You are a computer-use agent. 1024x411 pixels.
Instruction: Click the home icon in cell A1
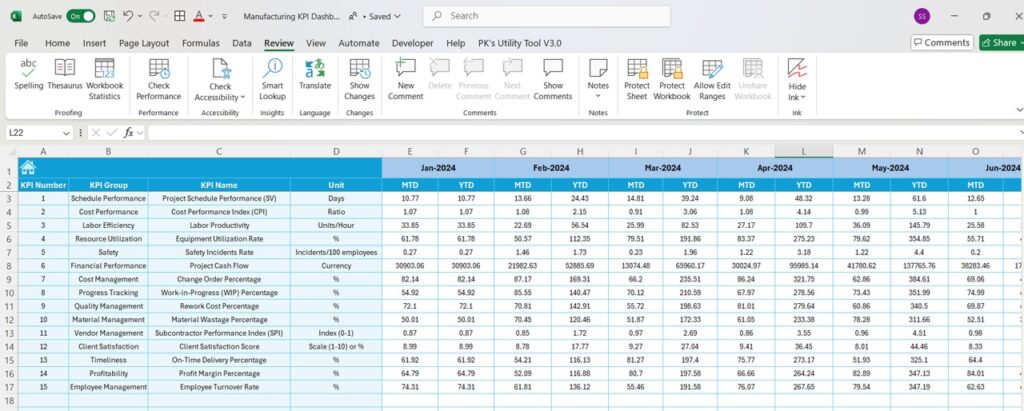tap(27, 167)
